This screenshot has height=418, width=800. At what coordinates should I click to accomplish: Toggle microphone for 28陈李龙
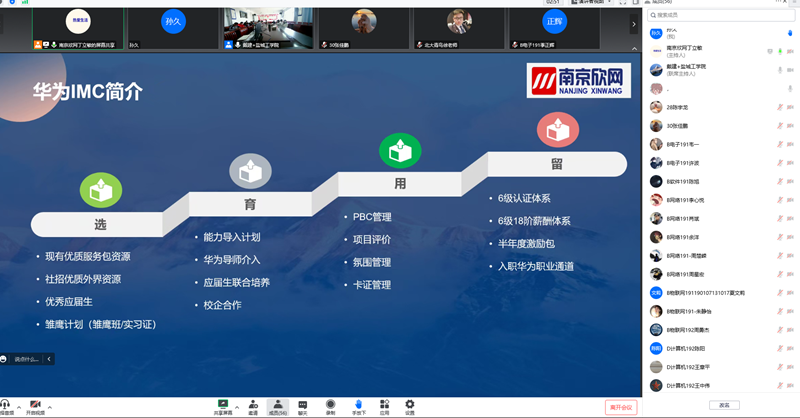click(x=778, y=107)
